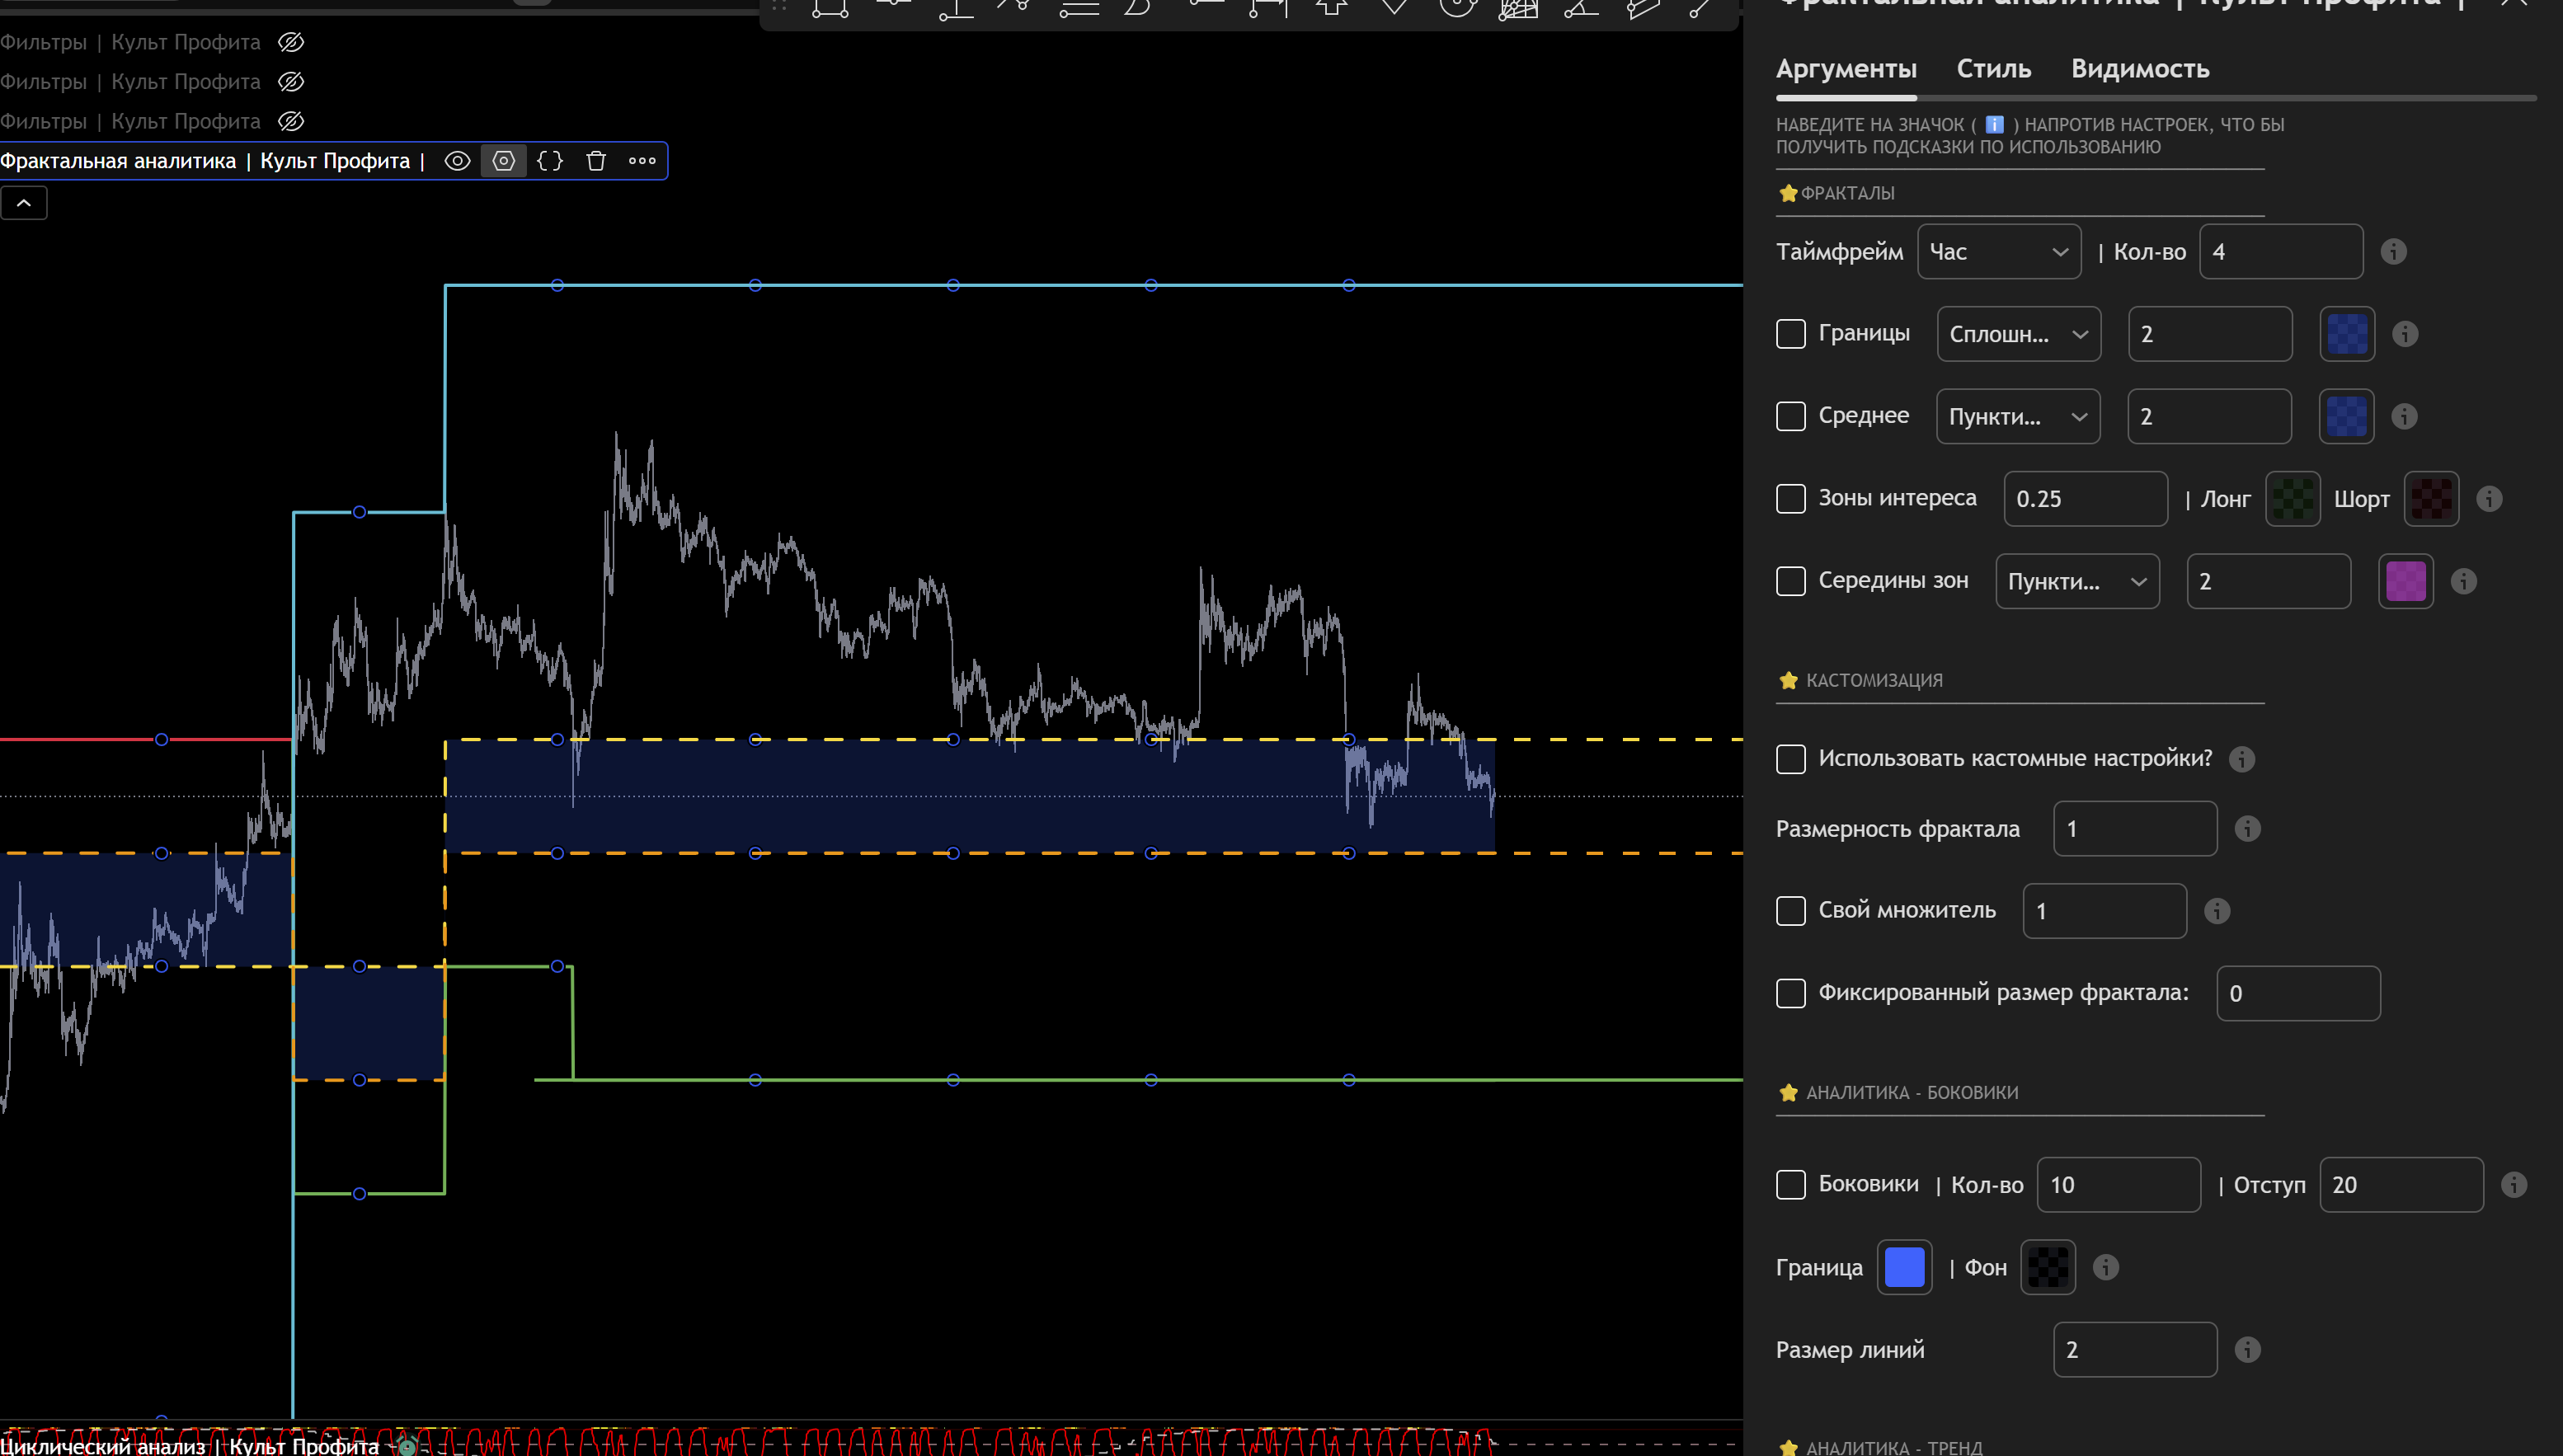Viewport: 2563px width, 1456px height.
Task: Click the Кол-во input field with 4
Action: pyautogui.click(x=2280, y=252)
